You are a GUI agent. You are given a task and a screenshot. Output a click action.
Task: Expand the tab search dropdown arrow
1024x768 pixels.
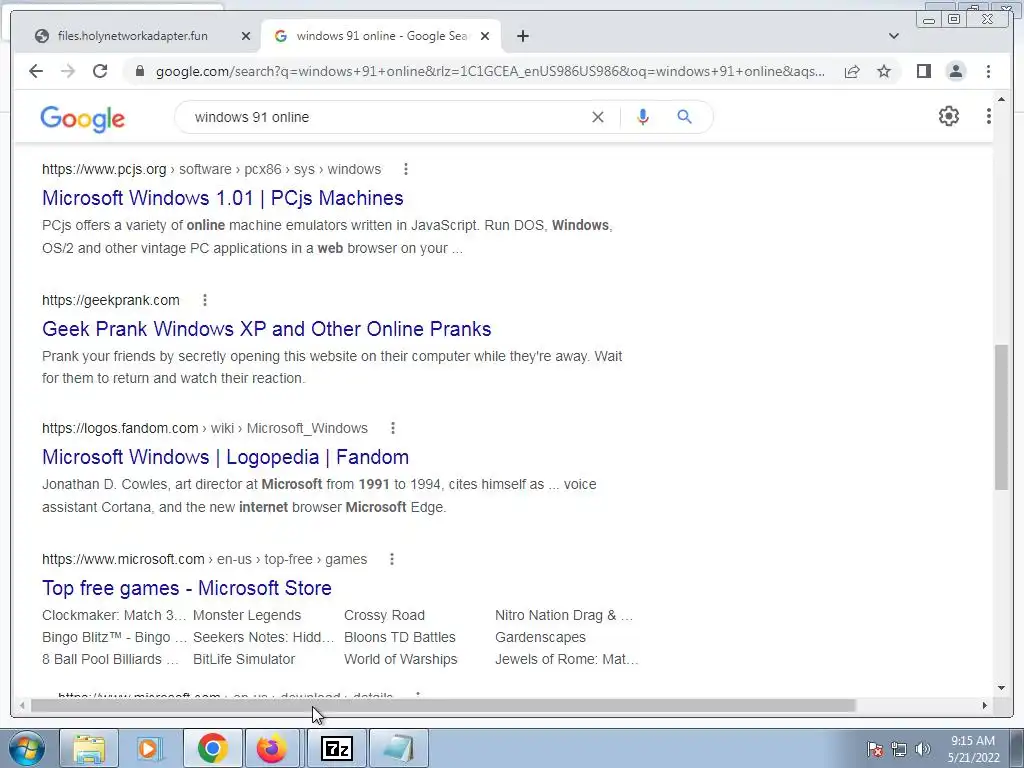pyautogui.click(x=894, y=36)
